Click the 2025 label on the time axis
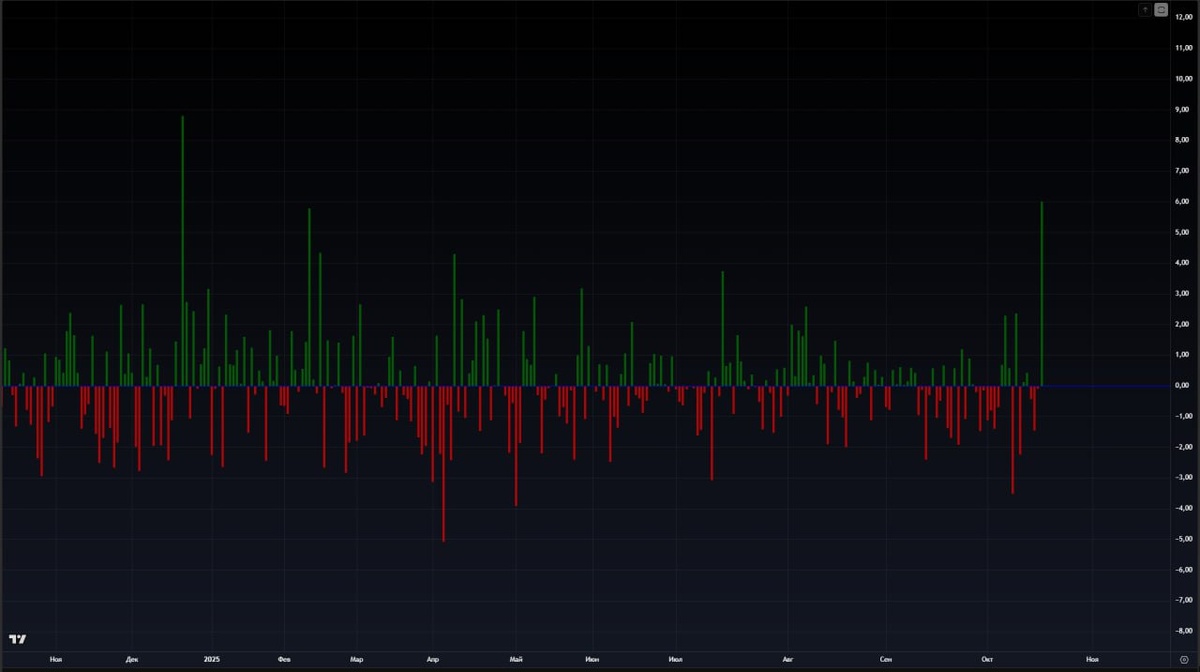The width and height of the screenshot is (1200, 672). pos(211,660)
